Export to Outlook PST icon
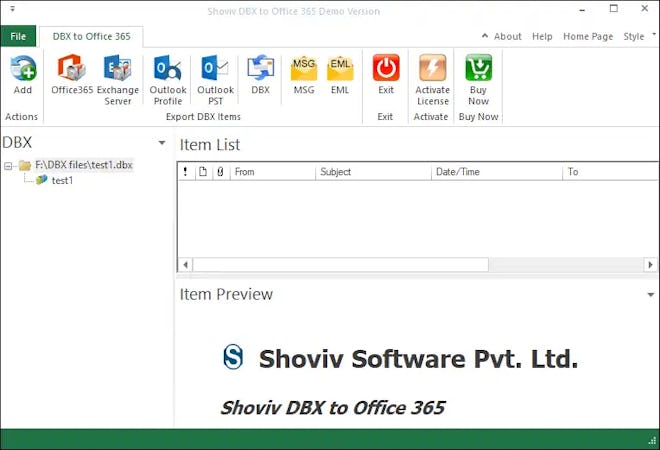 coord(215,68)
